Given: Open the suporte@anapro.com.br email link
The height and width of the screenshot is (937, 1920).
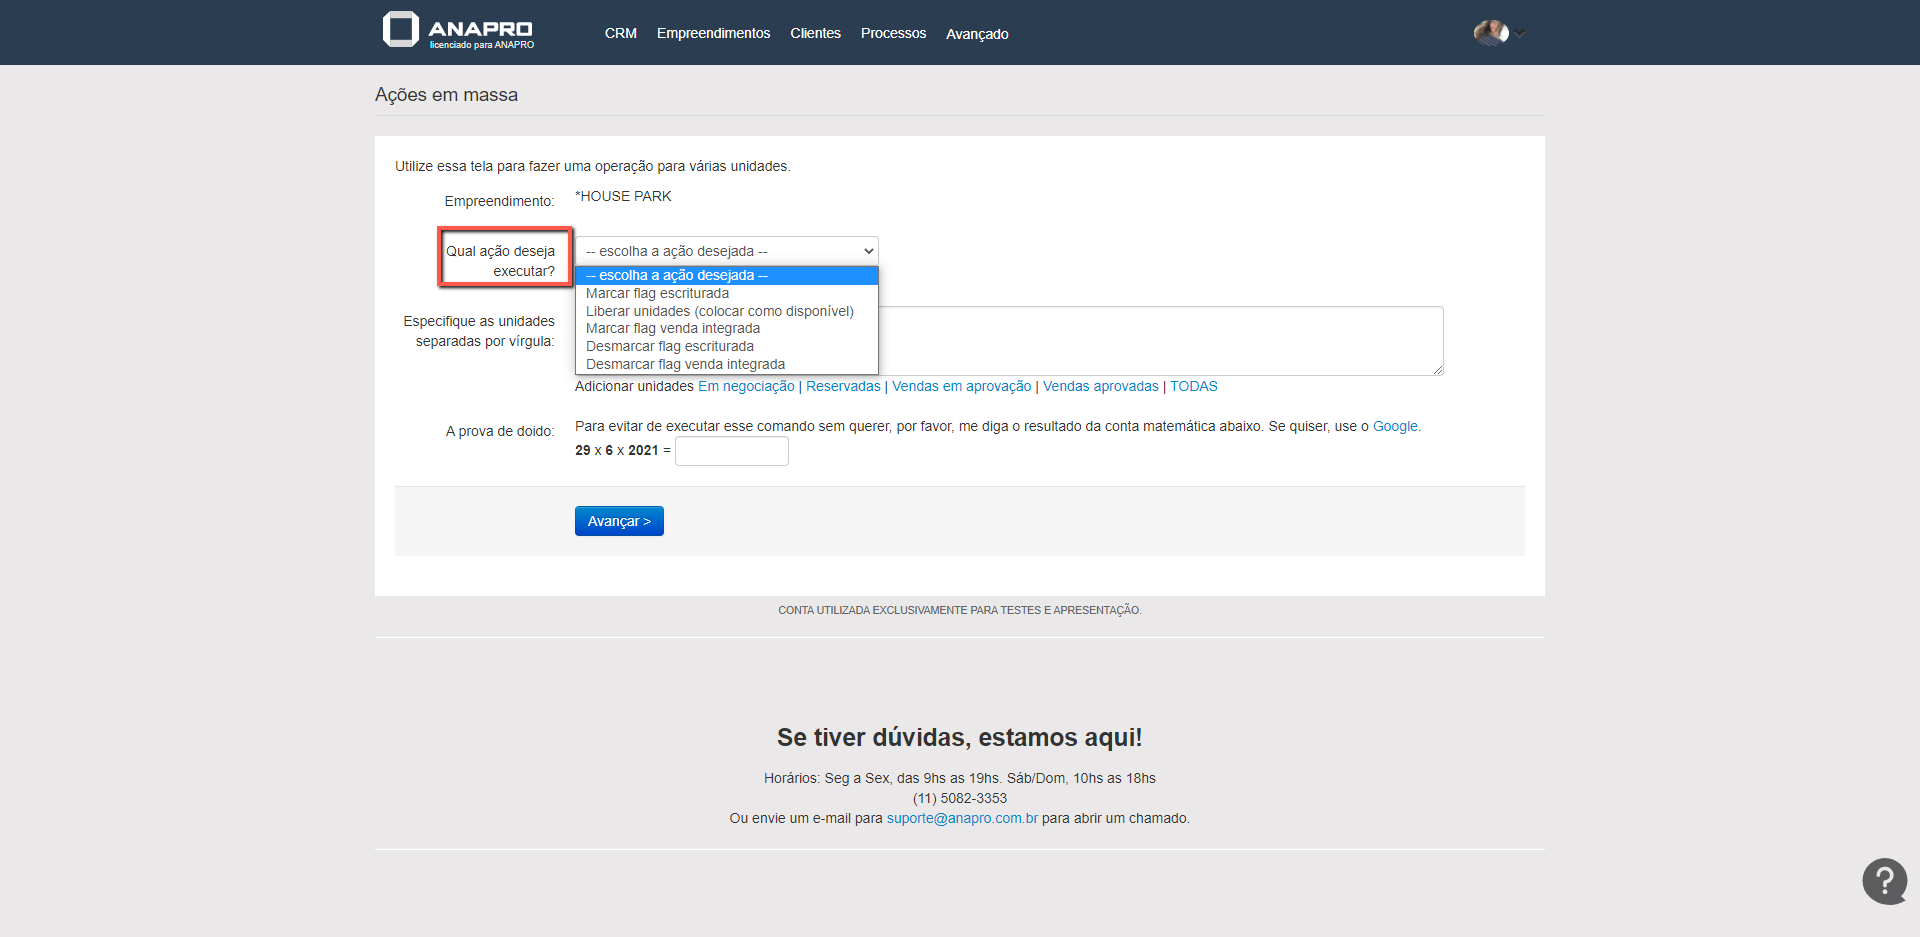Looking at the screenshot, I should [x=961, y=819].
